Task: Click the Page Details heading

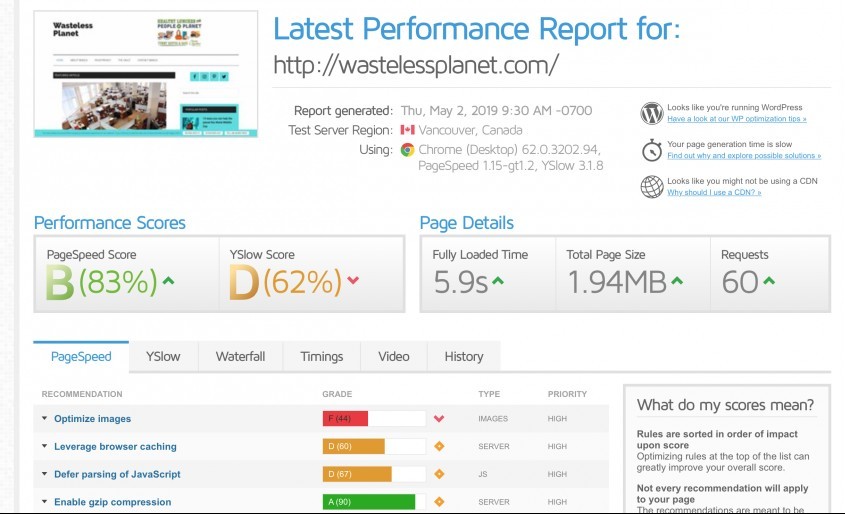Action: click(x=467, y=223)
